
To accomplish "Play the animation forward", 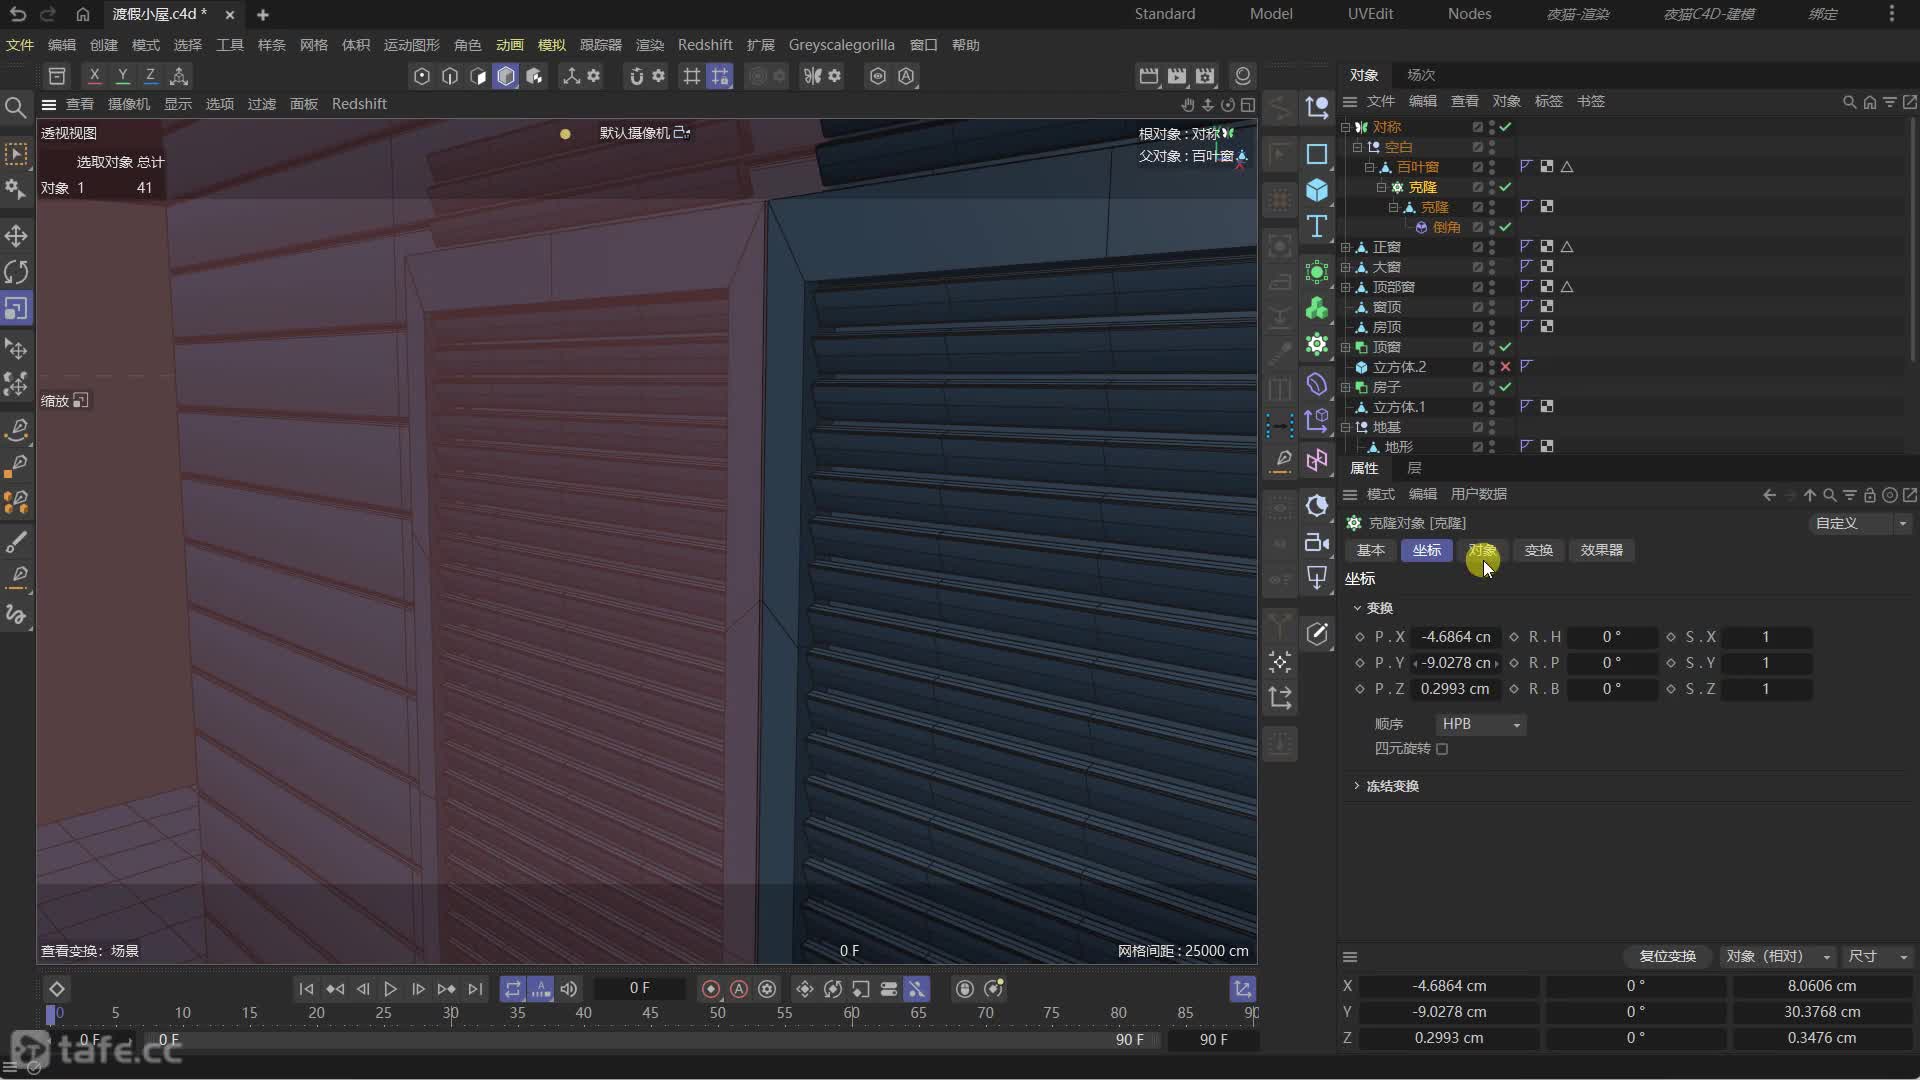I will [x=390, y=989].
